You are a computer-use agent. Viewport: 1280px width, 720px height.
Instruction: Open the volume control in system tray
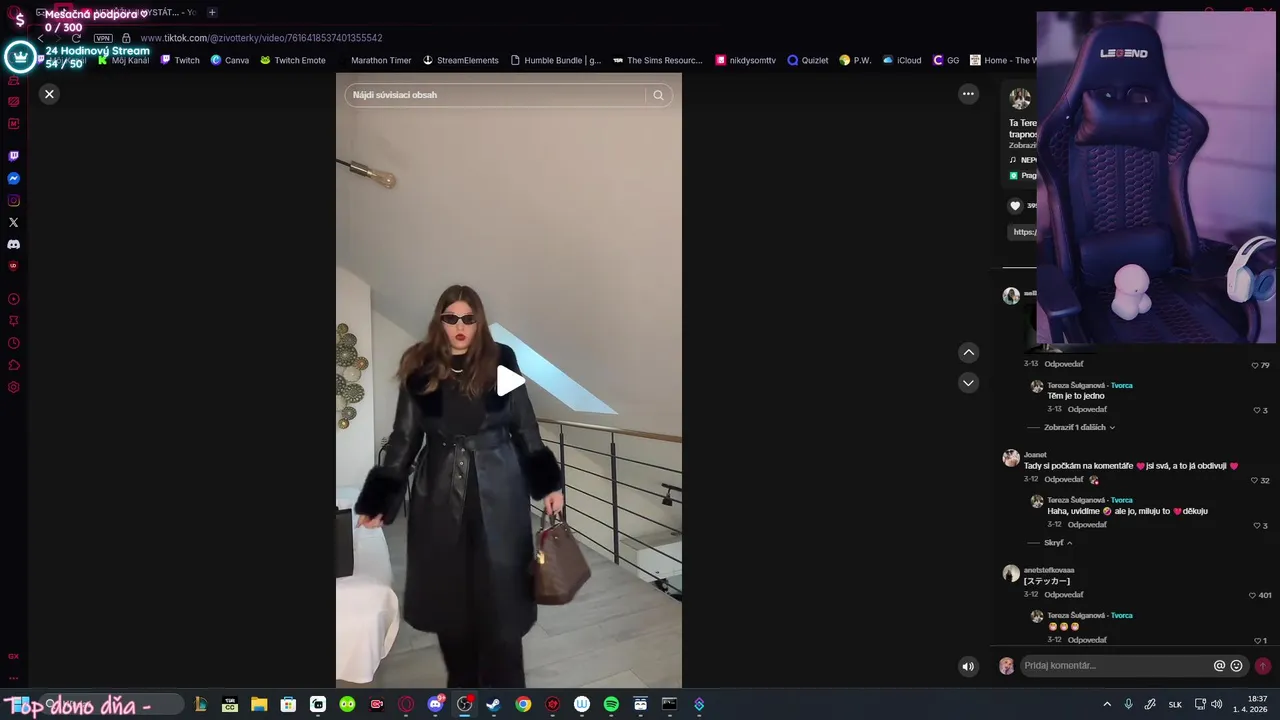(1217, 704)
